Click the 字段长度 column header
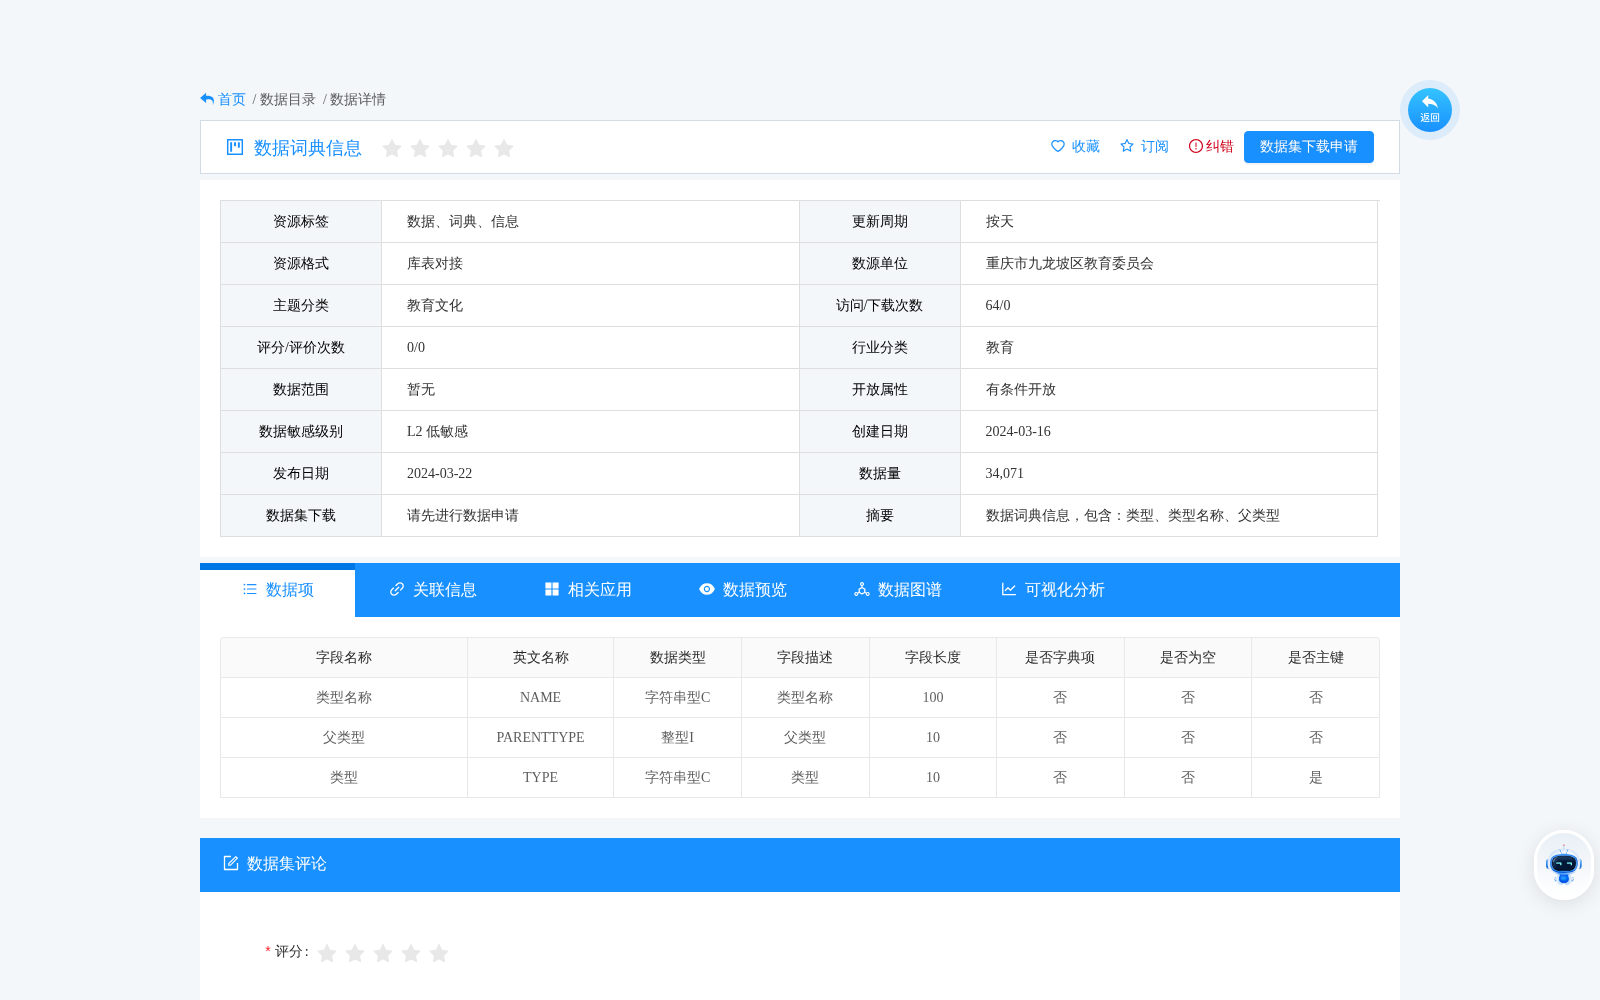 point(932,657)
